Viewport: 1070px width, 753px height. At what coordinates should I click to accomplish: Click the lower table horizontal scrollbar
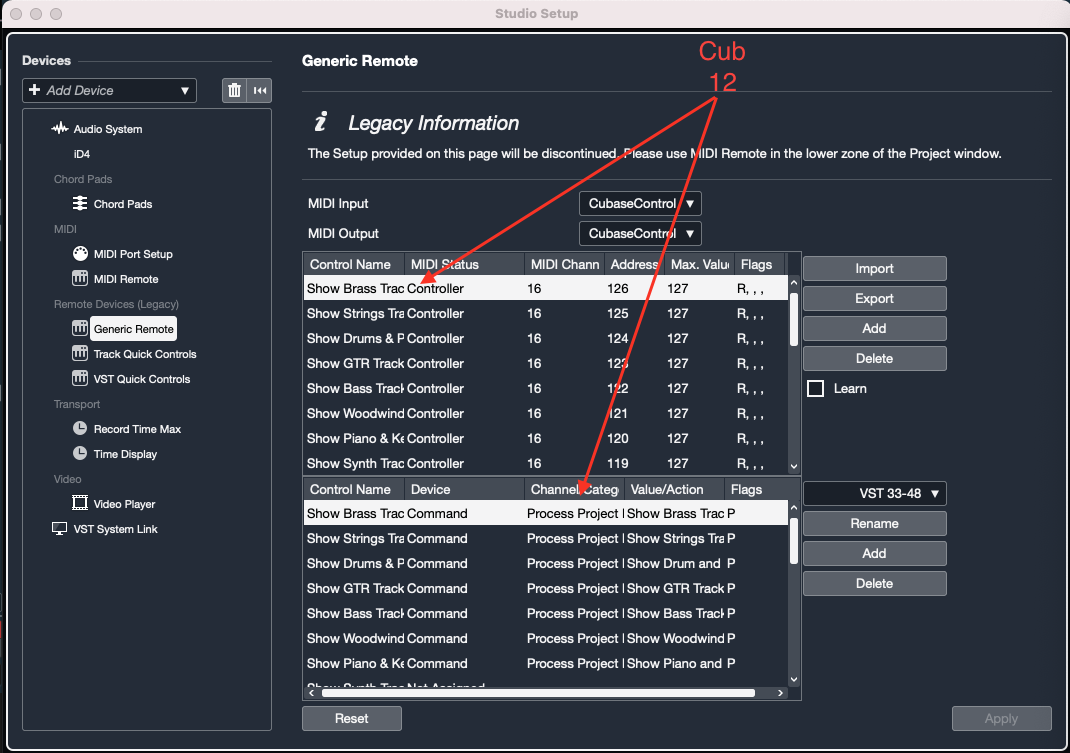[538, 693]
